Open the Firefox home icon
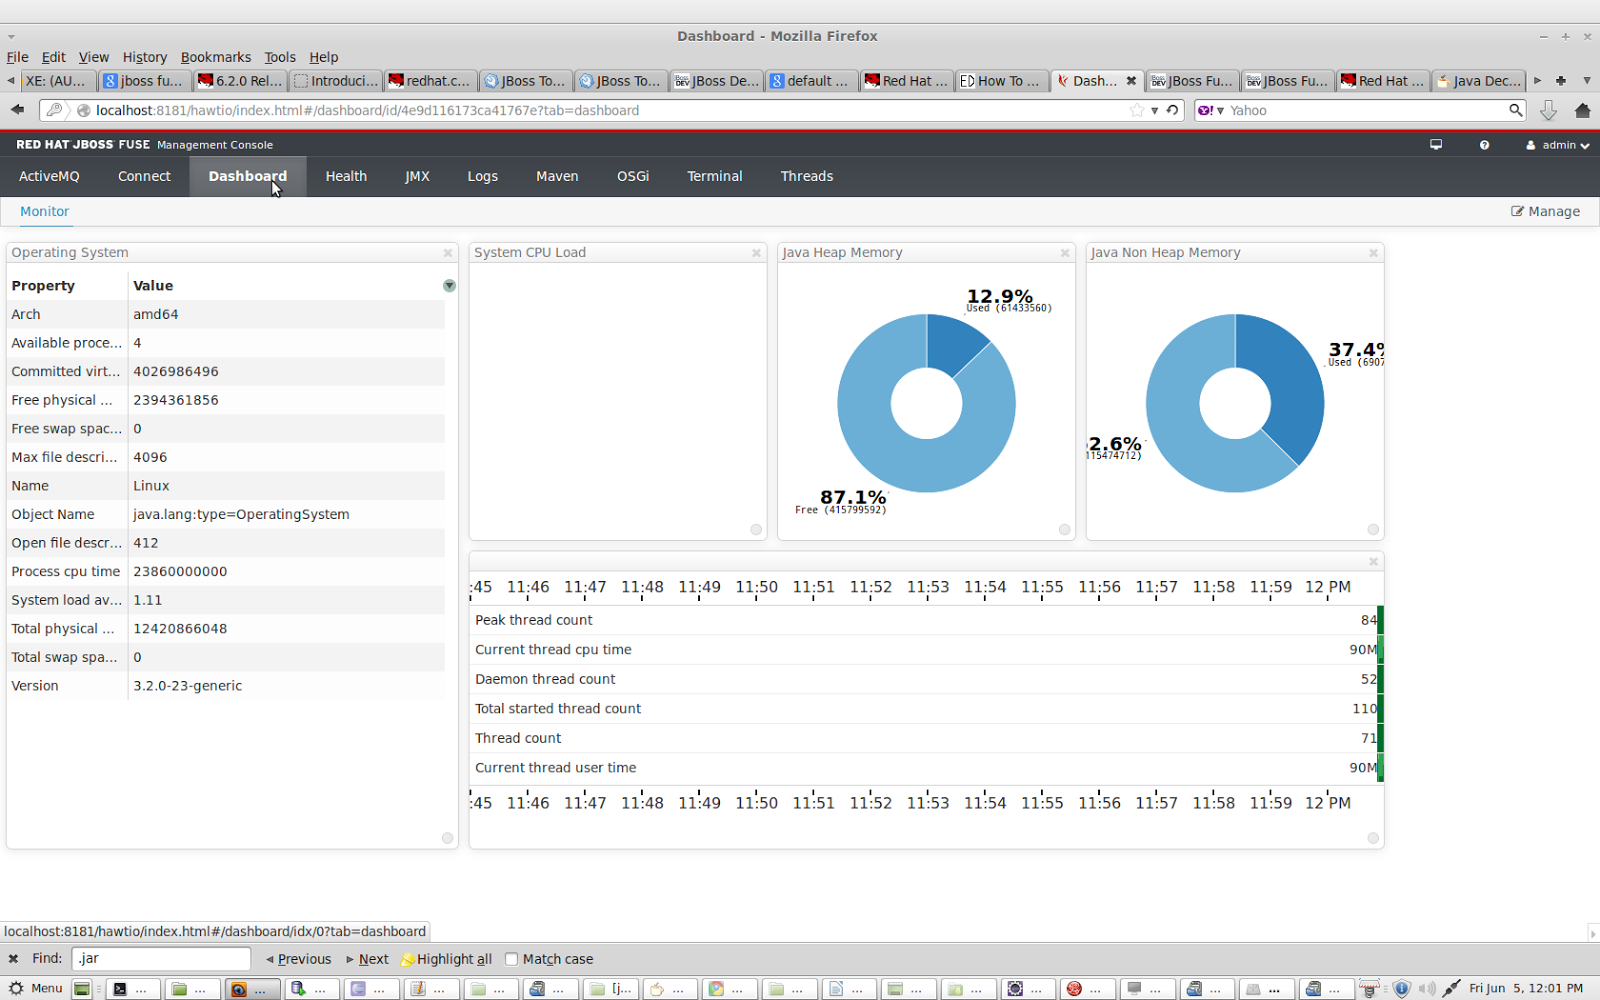 pos(1584,110)
